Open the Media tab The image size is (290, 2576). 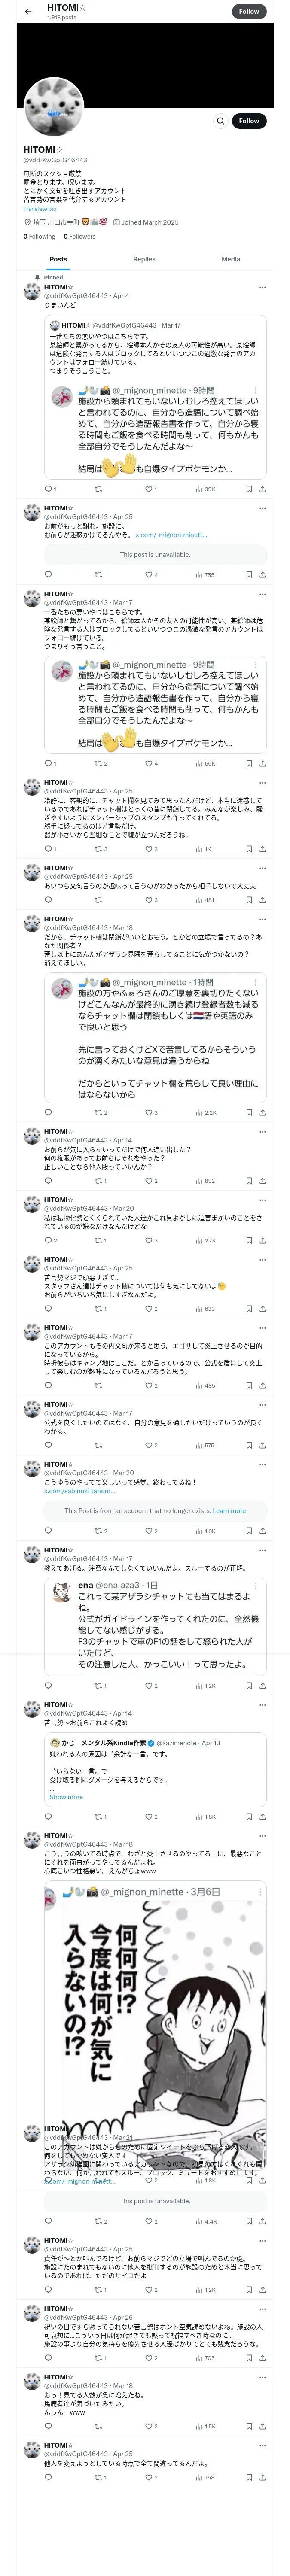tap(230, 259)
